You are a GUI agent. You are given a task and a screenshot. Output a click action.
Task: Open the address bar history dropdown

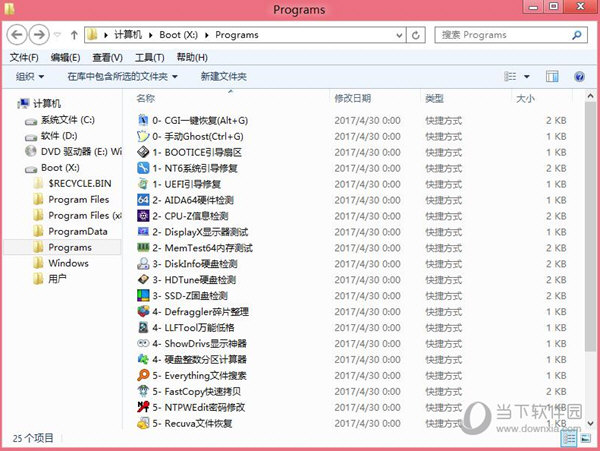(399, 35)
